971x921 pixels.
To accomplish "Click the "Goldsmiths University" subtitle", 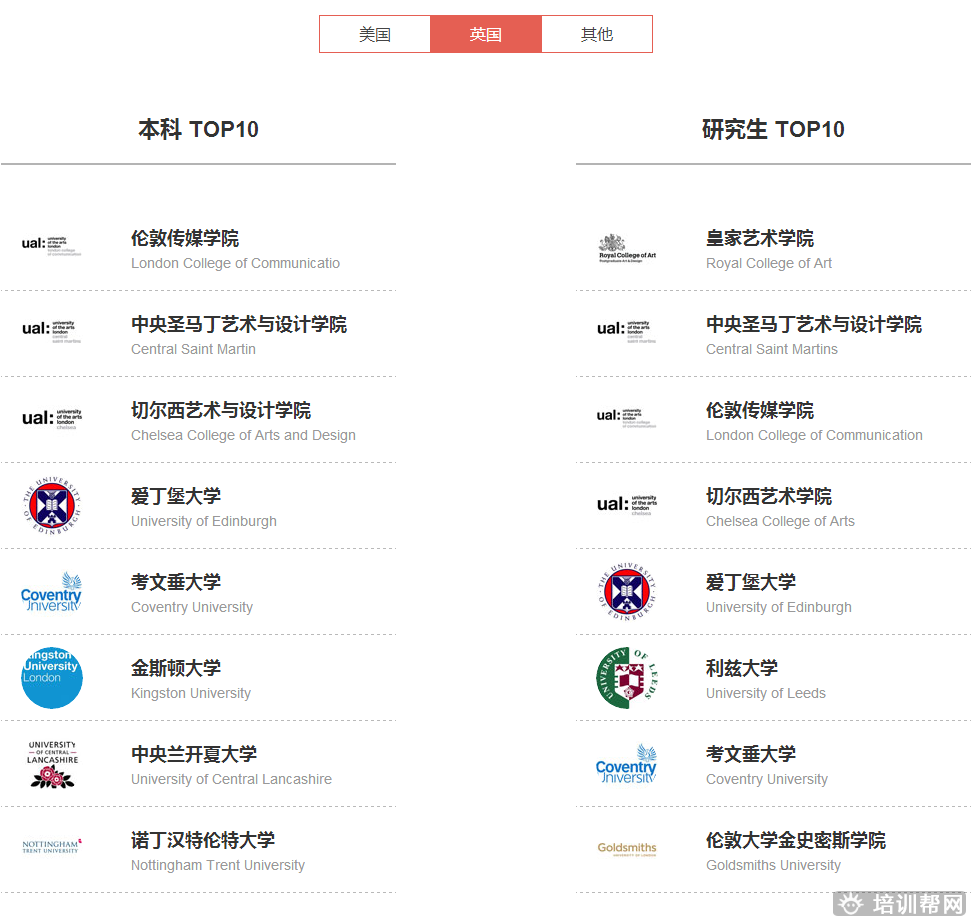I will [773, 865].
